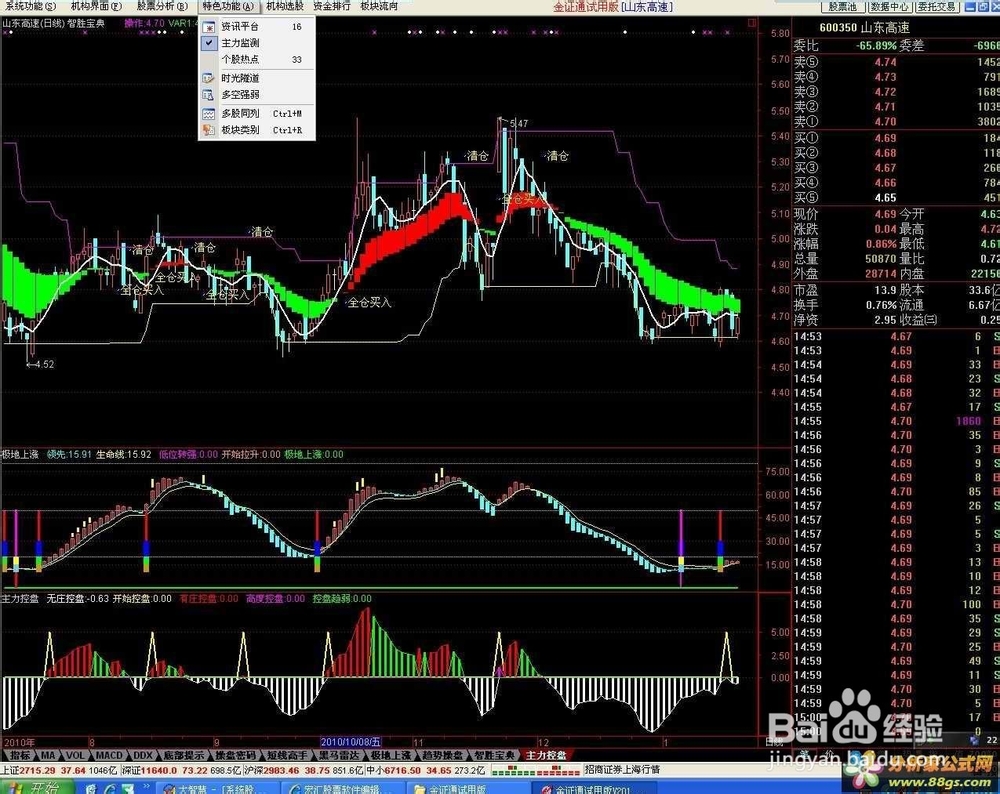Click the 数据中心 button
This screenshot has height=794, width=1000.
890,6
